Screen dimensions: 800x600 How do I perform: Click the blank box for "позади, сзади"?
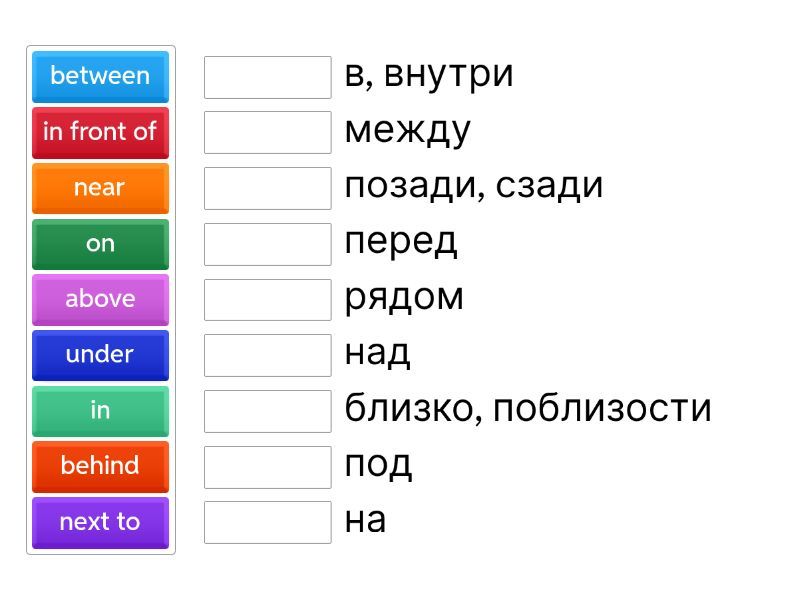[x=267, y=188]
